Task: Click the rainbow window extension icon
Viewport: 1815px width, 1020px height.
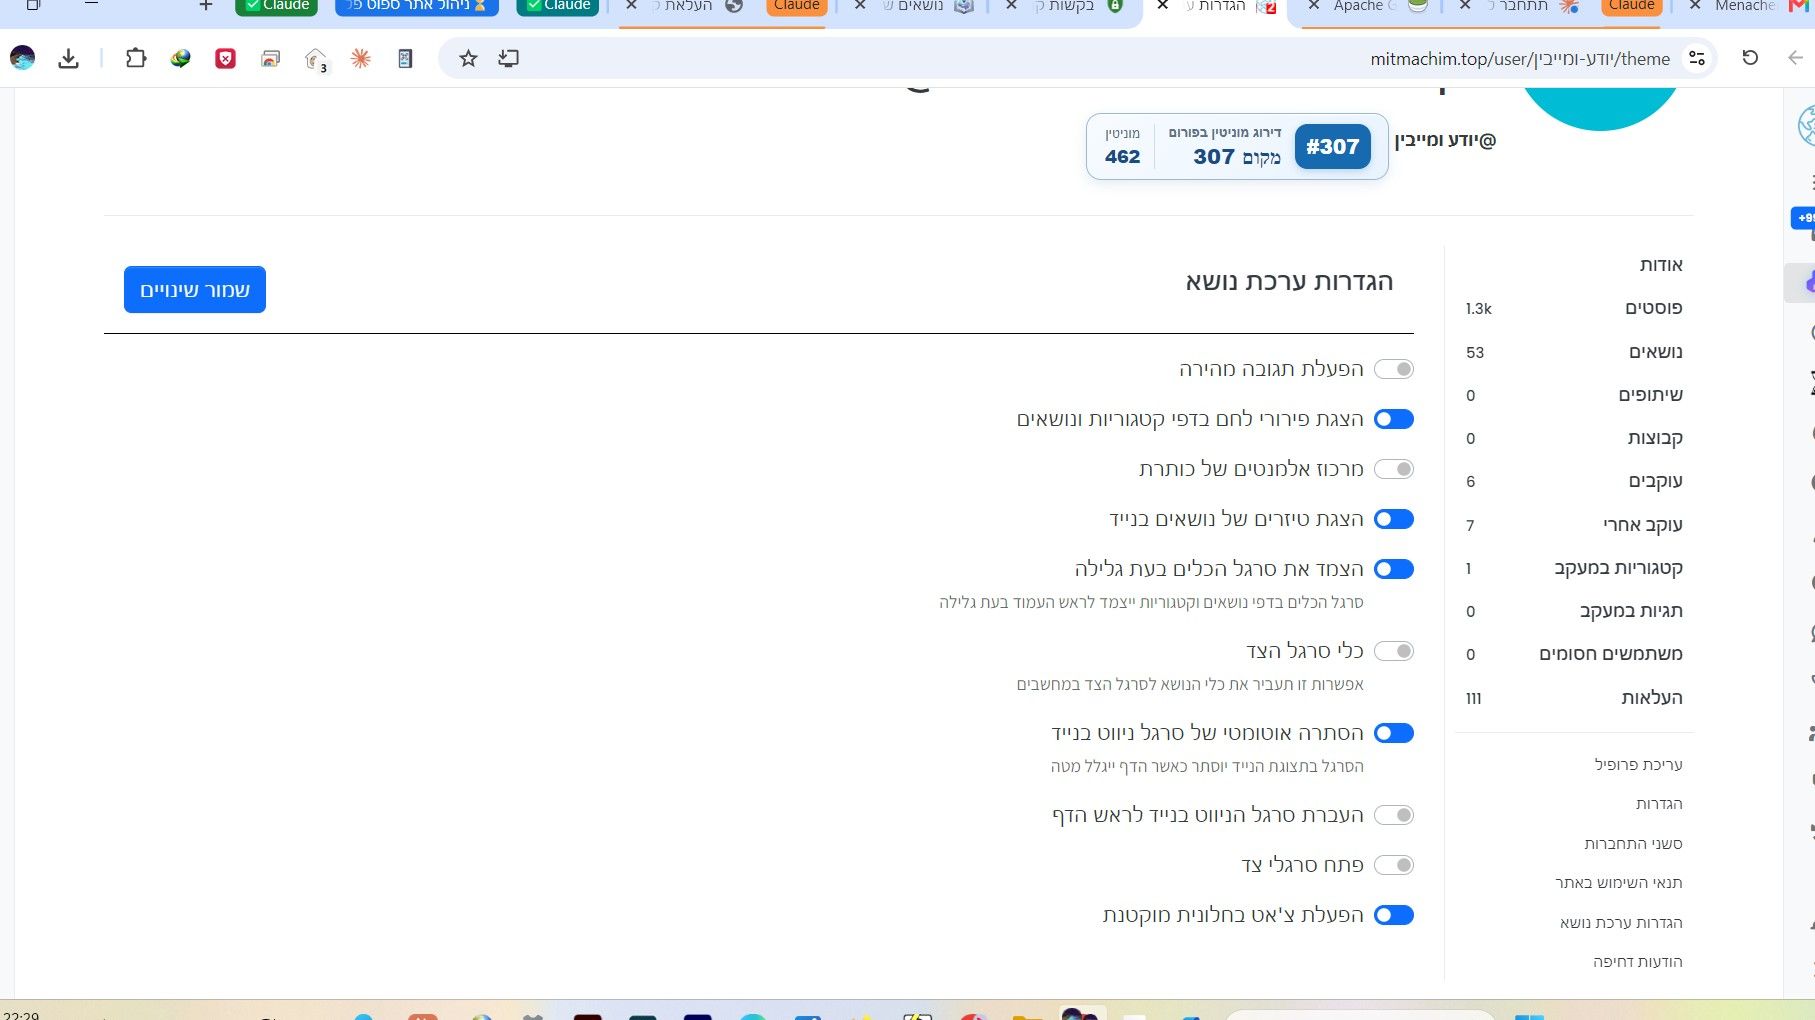Action: 271,59
